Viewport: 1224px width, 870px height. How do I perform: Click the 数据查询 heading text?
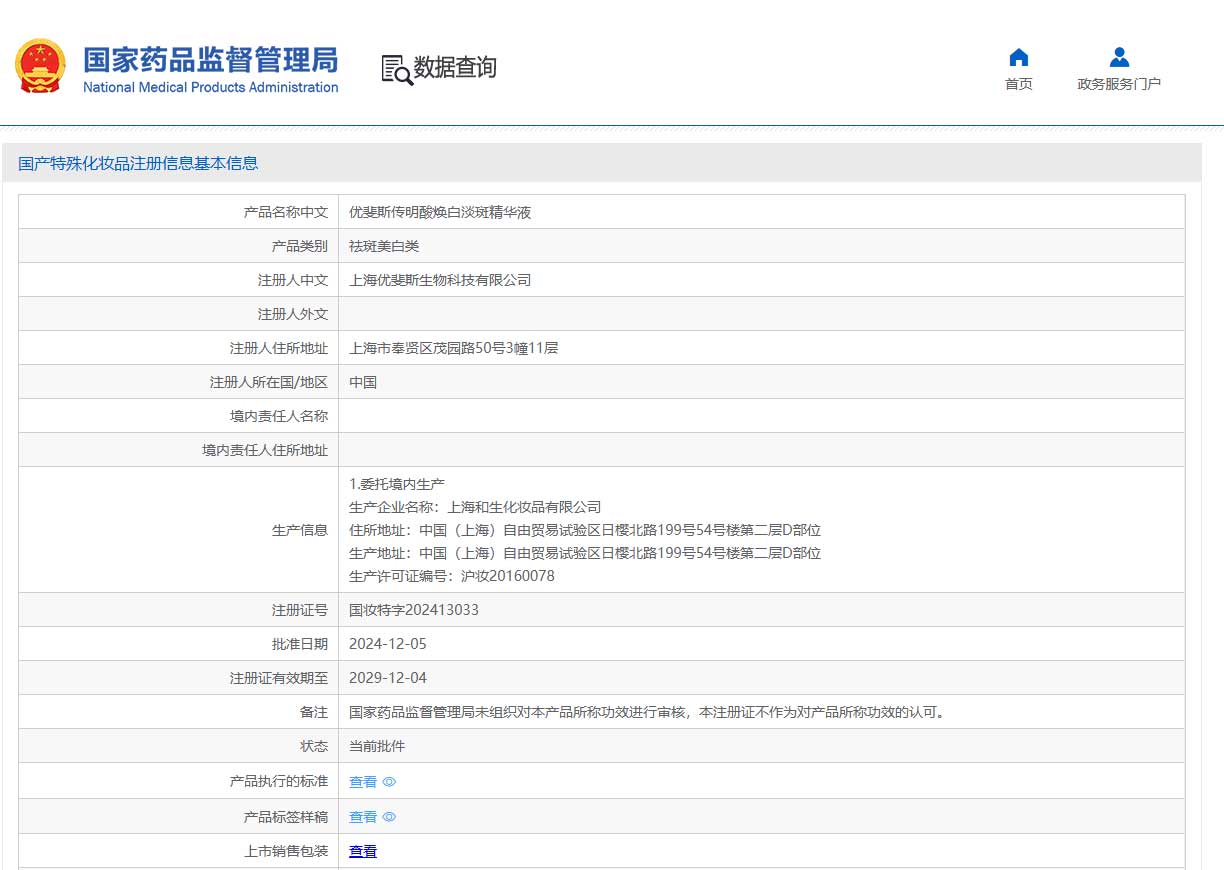[455, 68]
